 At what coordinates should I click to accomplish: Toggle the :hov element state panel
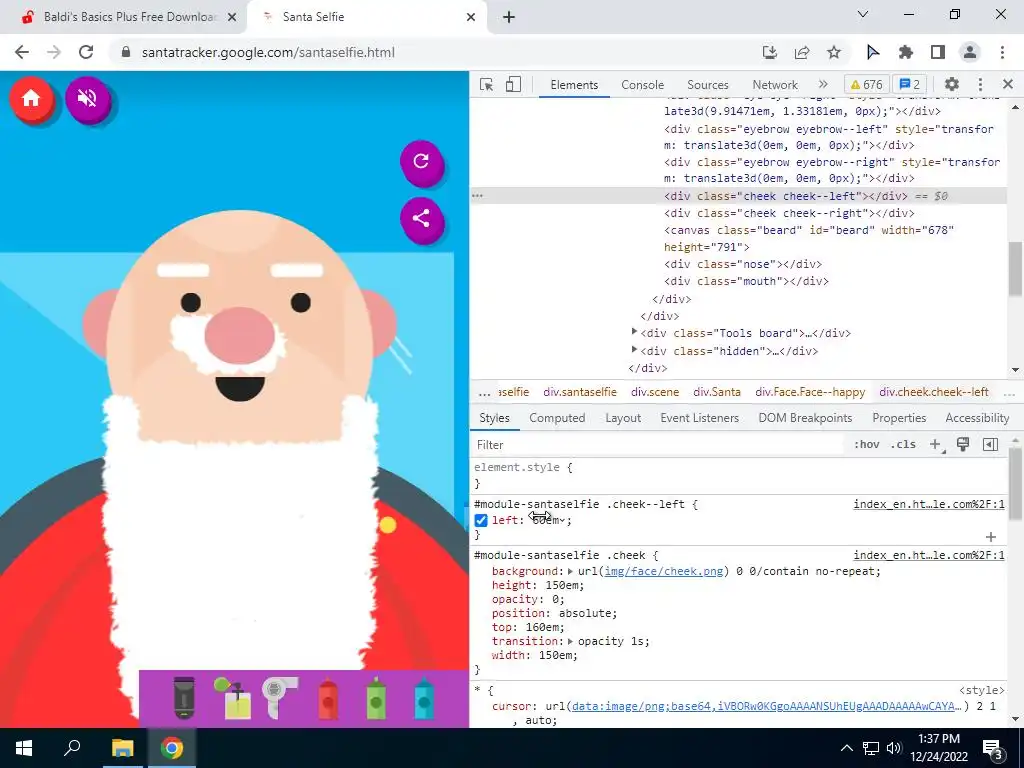(x=866, y=444)
